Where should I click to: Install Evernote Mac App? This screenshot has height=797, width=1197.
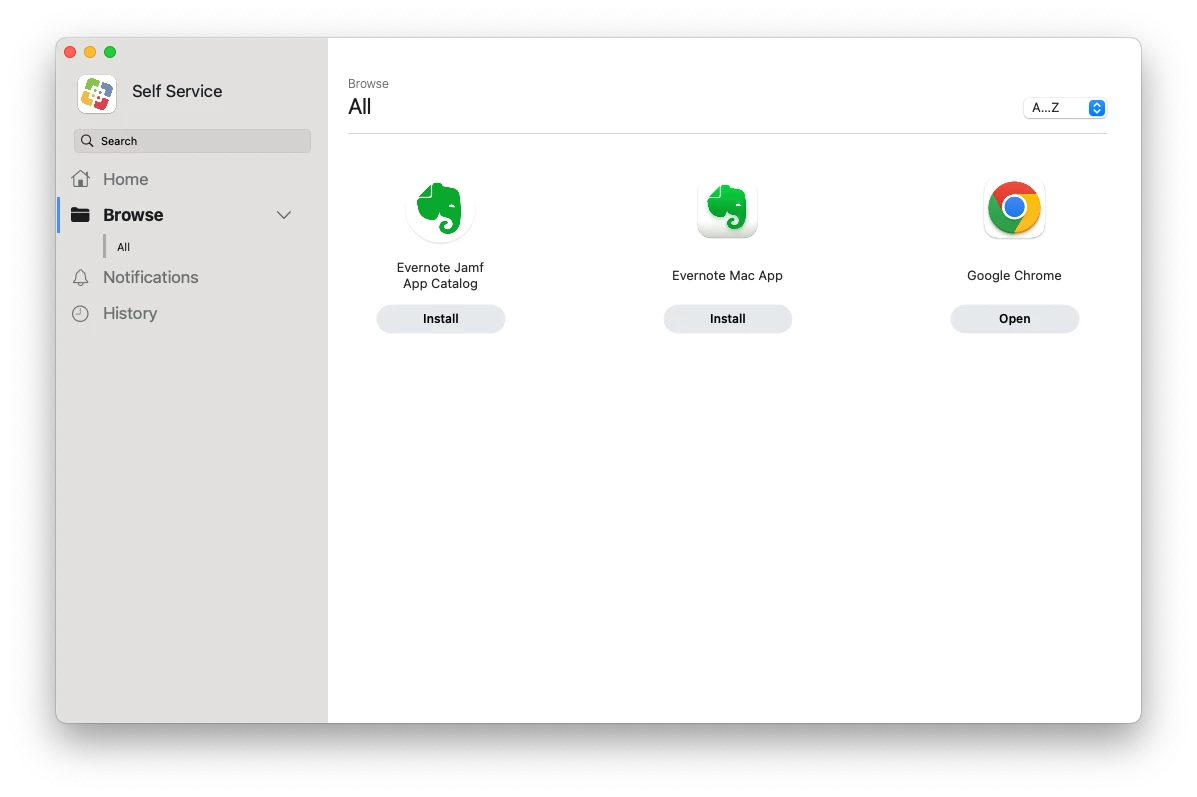[728, 318]
